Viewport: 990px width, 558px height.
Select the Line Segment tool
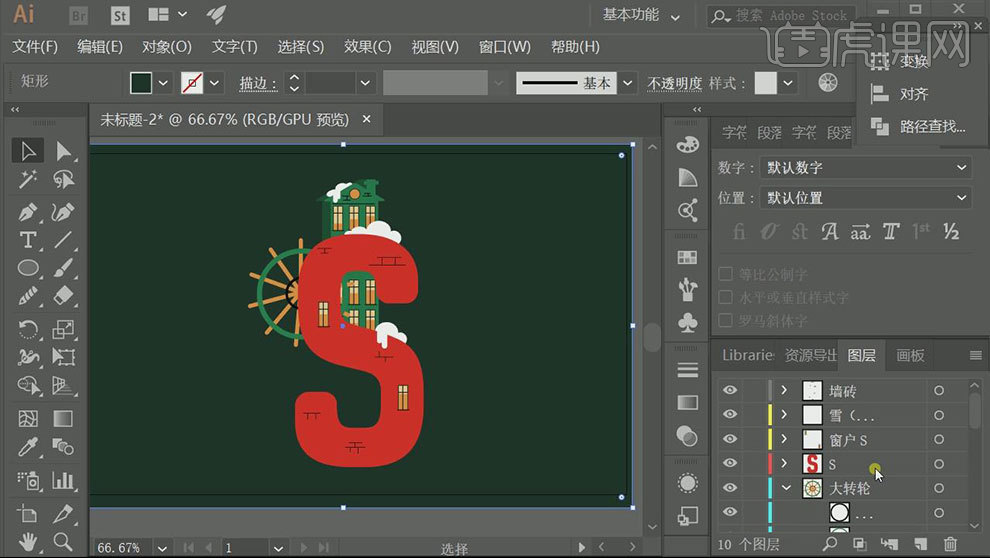[63, 240]
